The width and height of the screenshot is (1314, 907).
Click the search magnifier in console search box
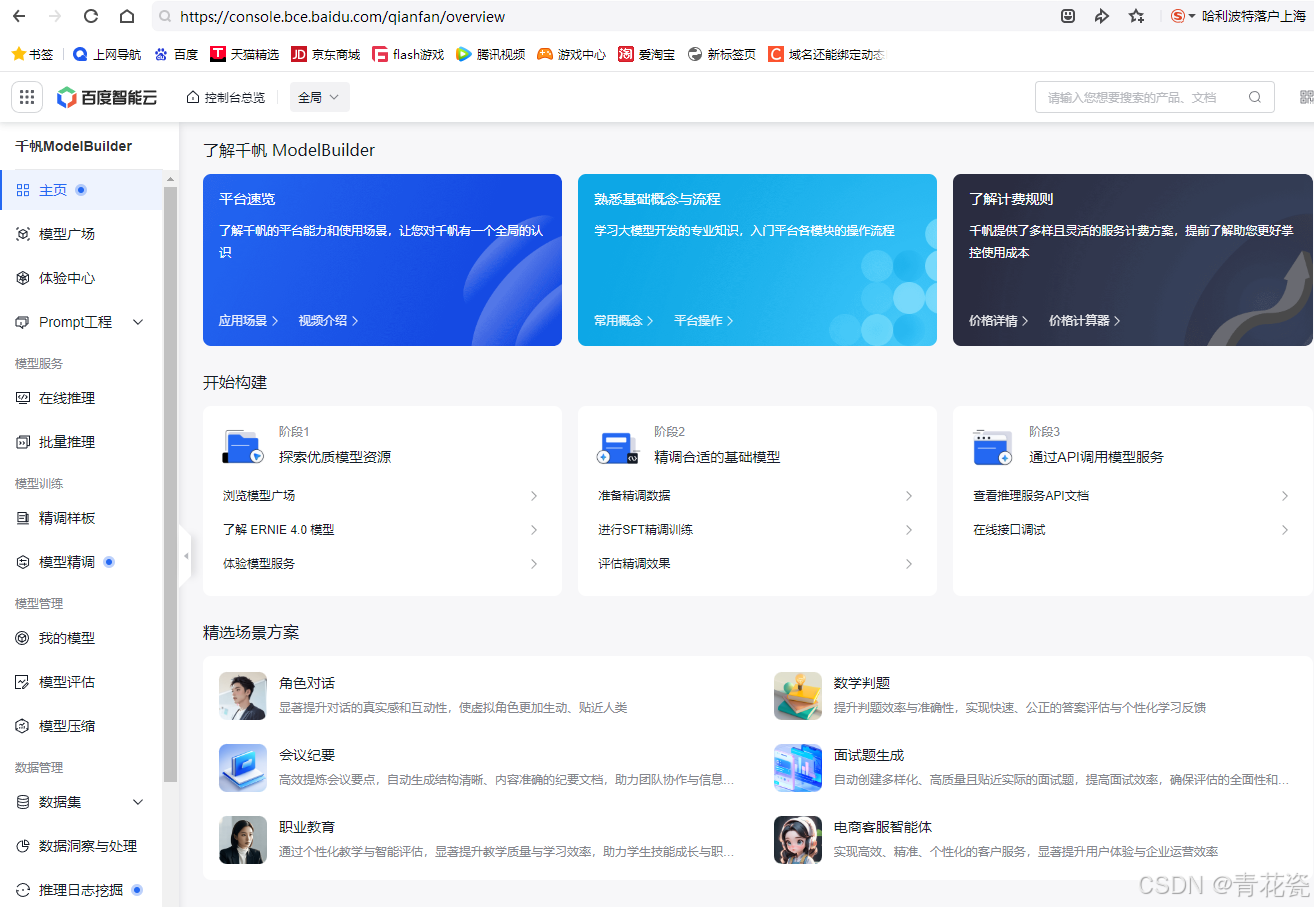click(x=1255, y=97)
